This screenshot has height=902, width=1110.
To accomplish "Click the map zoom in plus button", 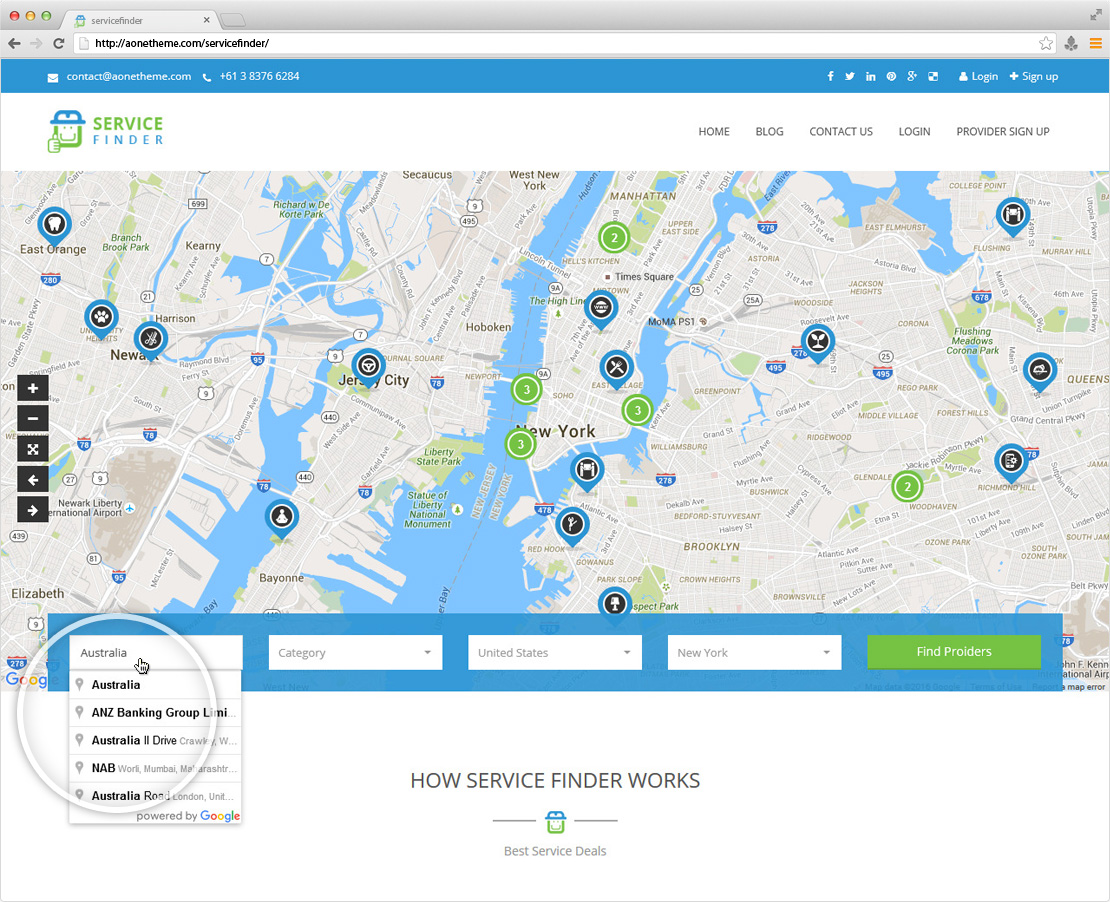I will click(33, 389).
